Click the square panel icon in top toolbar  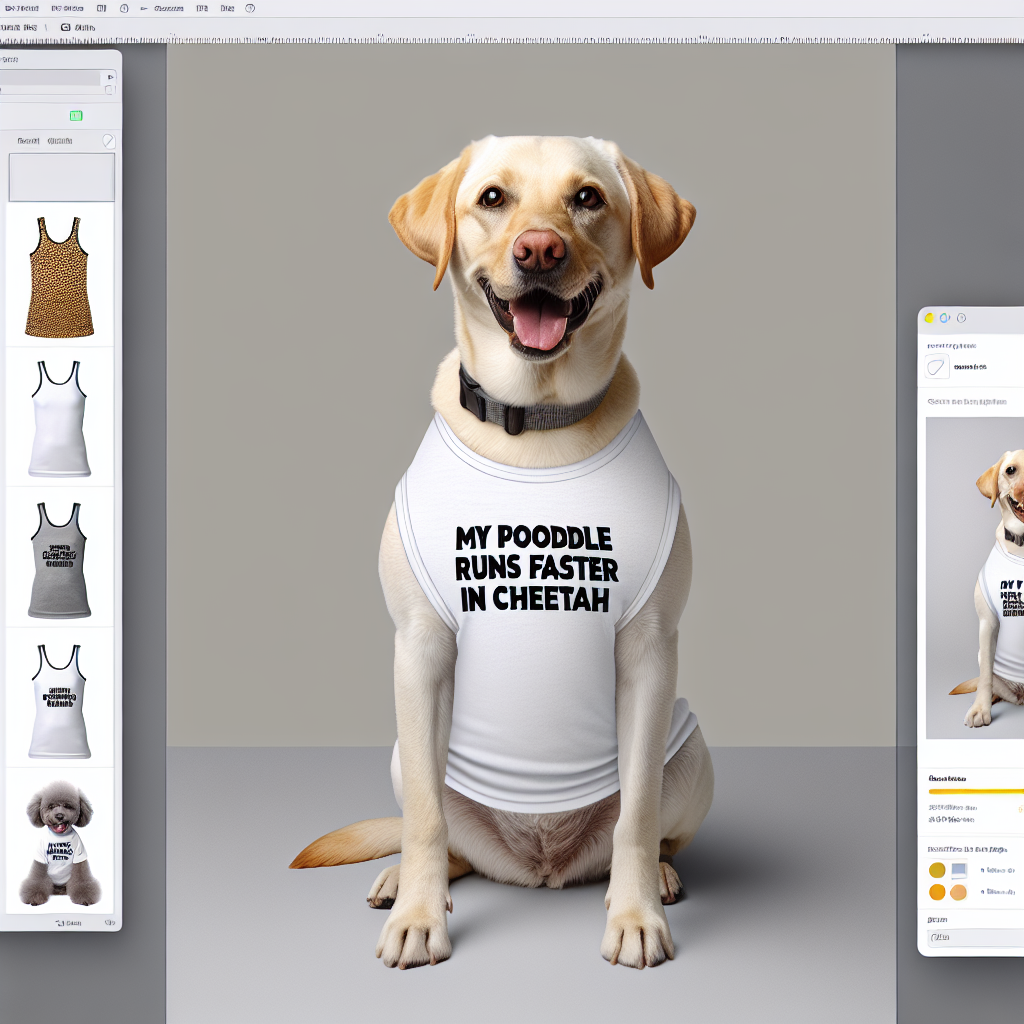(x=101, y=8)
